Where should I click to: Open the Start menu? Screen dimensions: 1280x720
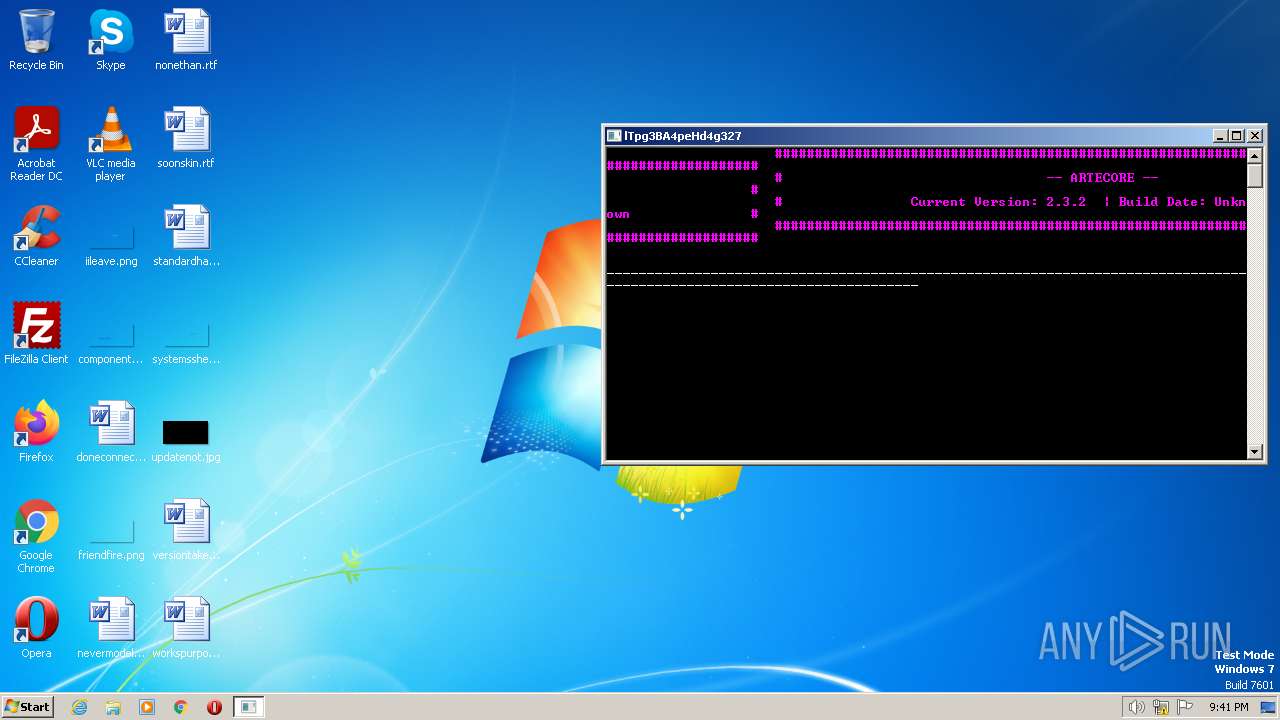coord(27,707)
